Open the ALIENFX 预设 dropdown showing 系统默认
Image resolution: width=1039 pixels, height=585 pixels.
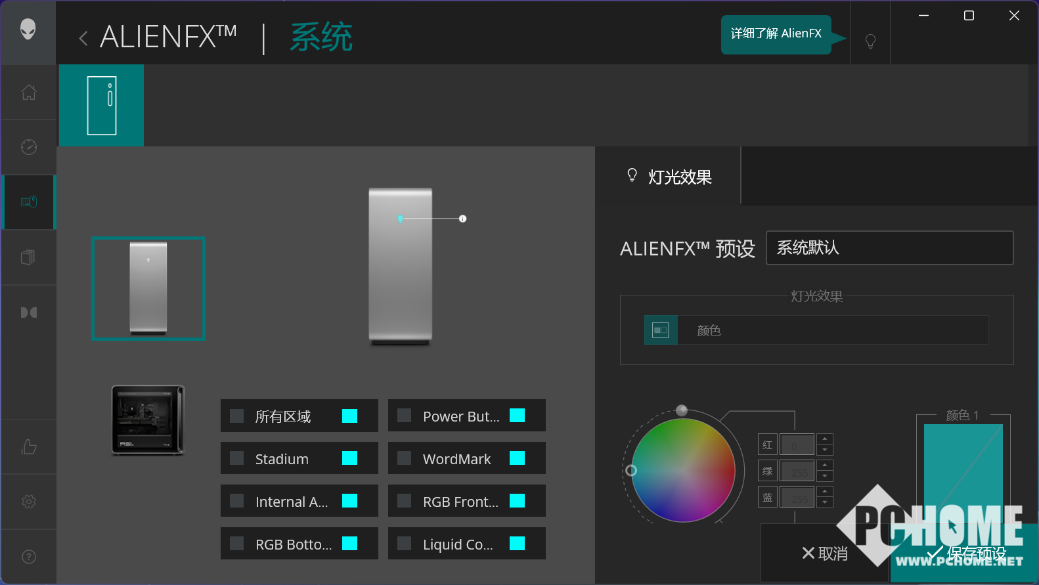point(889,248)
